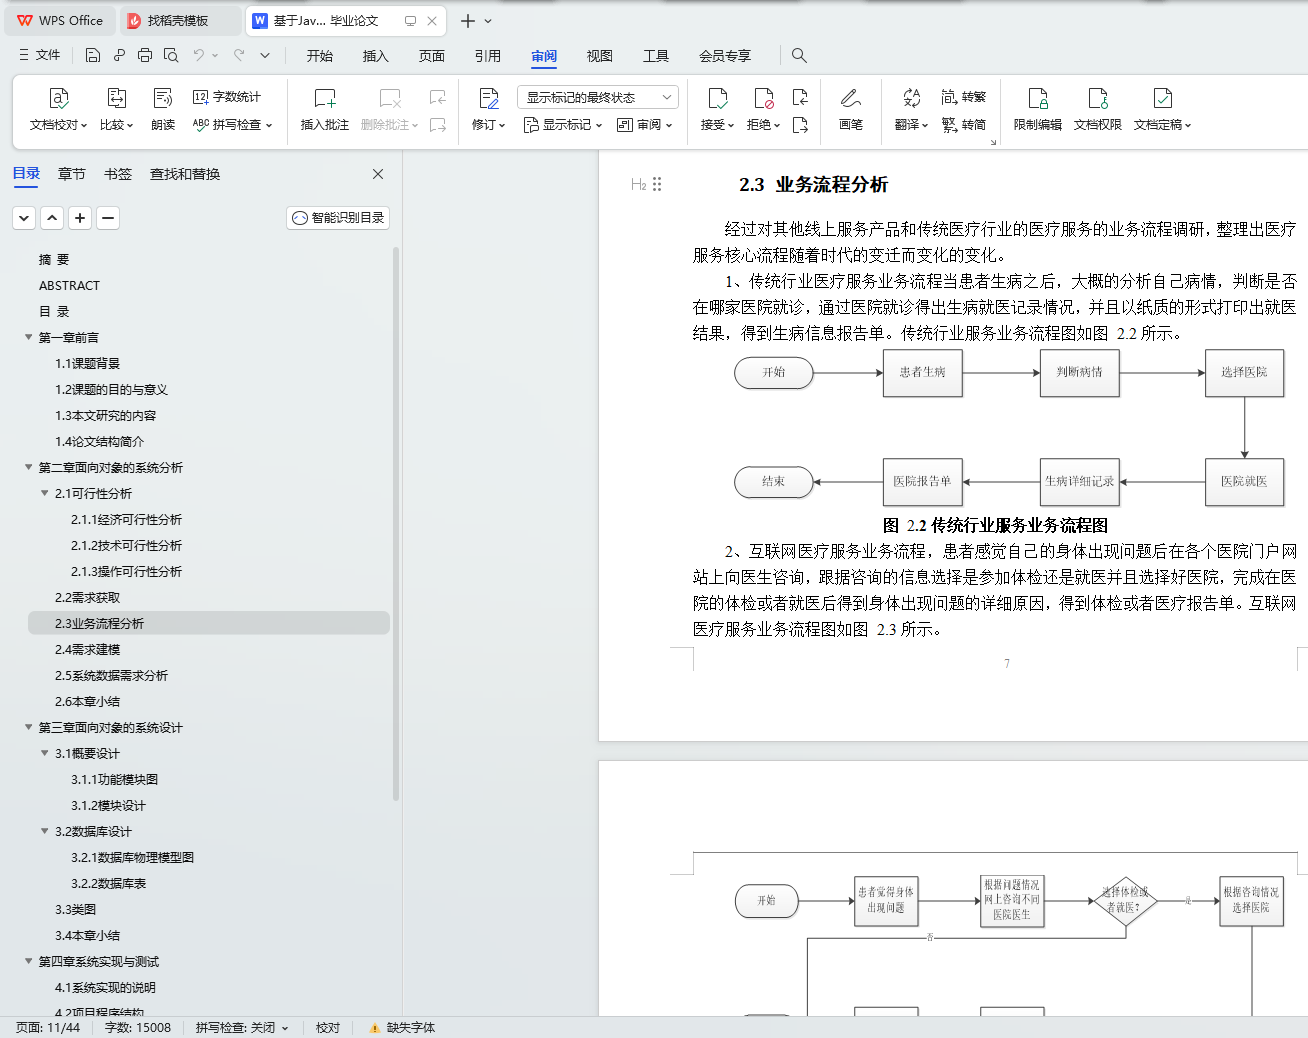Image resolution: width=1308 pixels, height=1038 pixels.
Task: Collapse the 第一章前言 tree node
Action: pyautogui.click(x=29, y=337)
